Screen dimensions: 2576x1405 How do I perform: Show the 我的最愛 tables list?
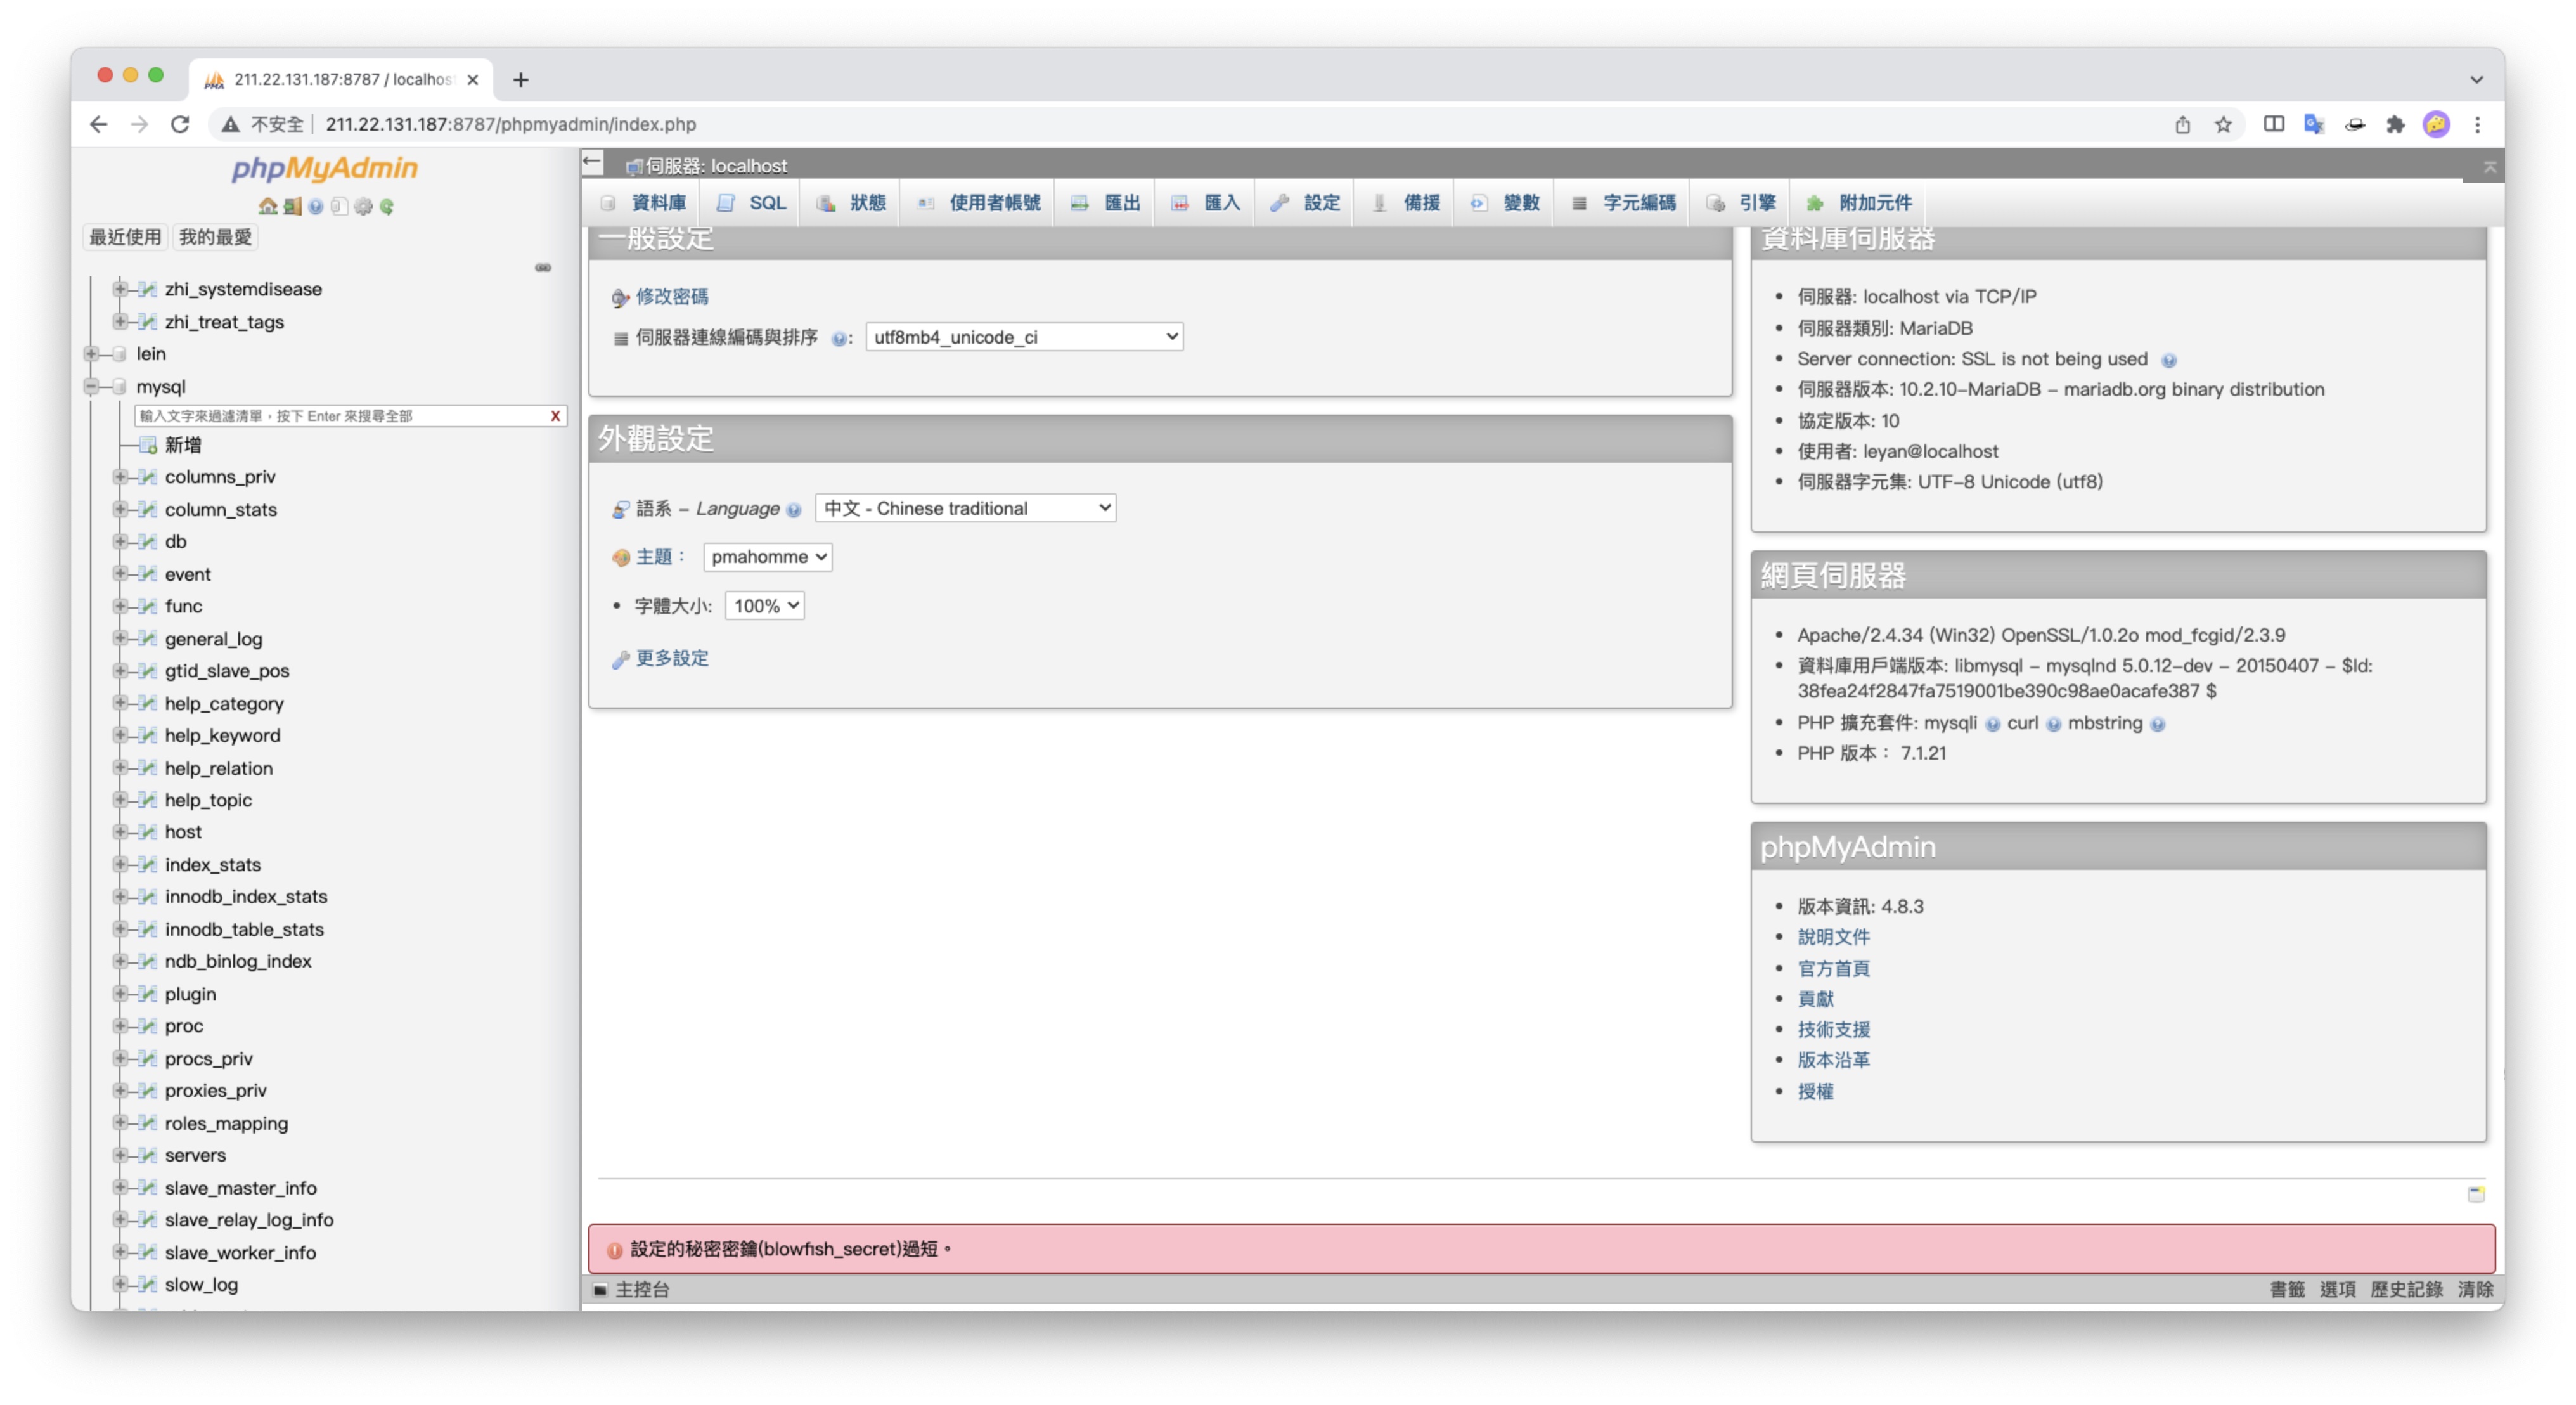215,237
